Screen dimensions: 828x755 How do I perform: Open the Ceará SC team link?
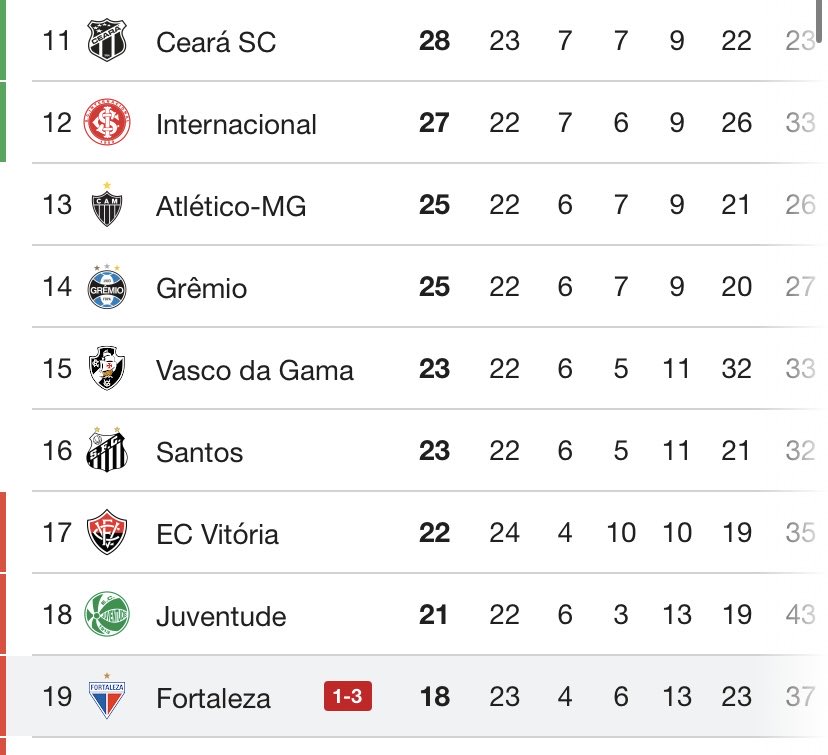(x=216, y=42)
